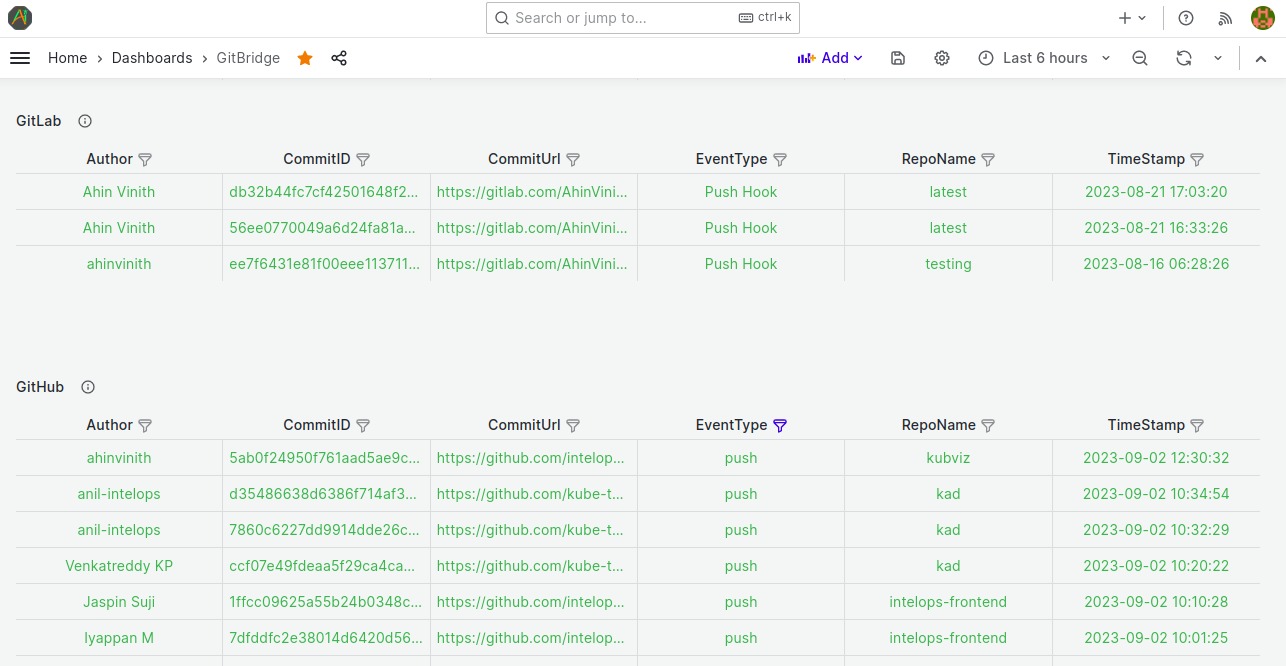This screenshot has height=666, width=1286.
Task: Click the GitLab panel title
Action: (39, 121)
